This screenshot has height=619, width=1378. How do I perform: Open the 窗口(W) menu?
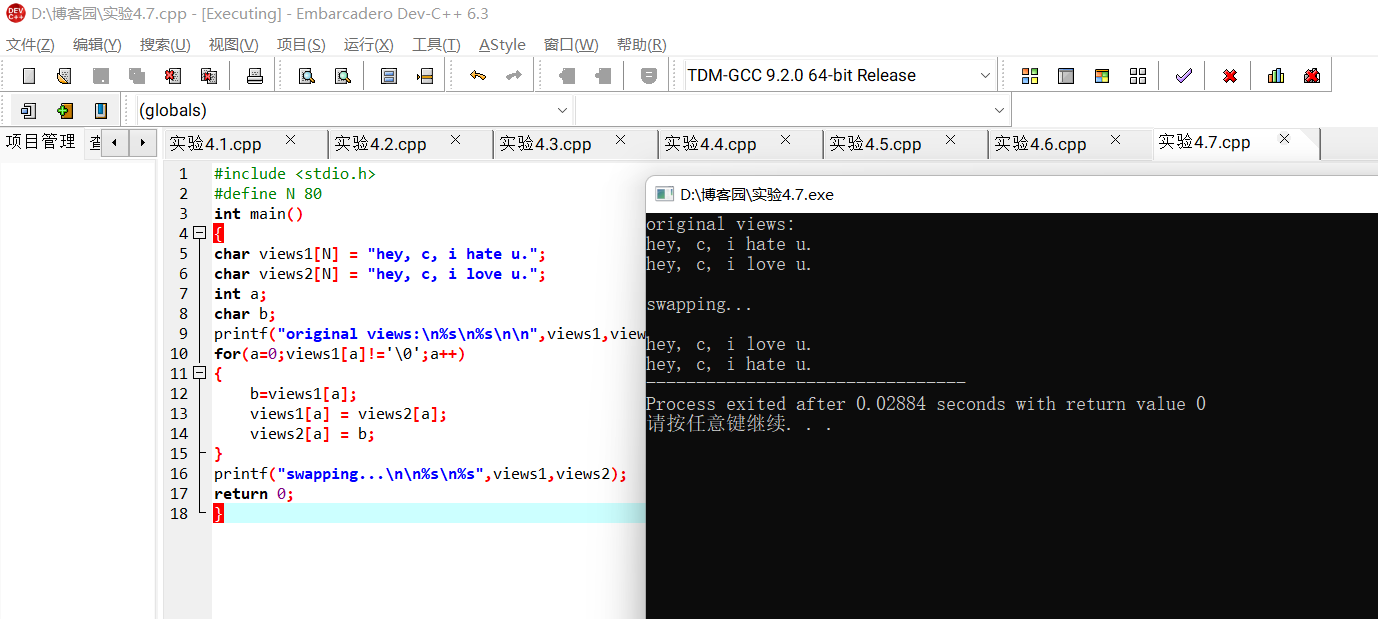(x=571, y=45)
